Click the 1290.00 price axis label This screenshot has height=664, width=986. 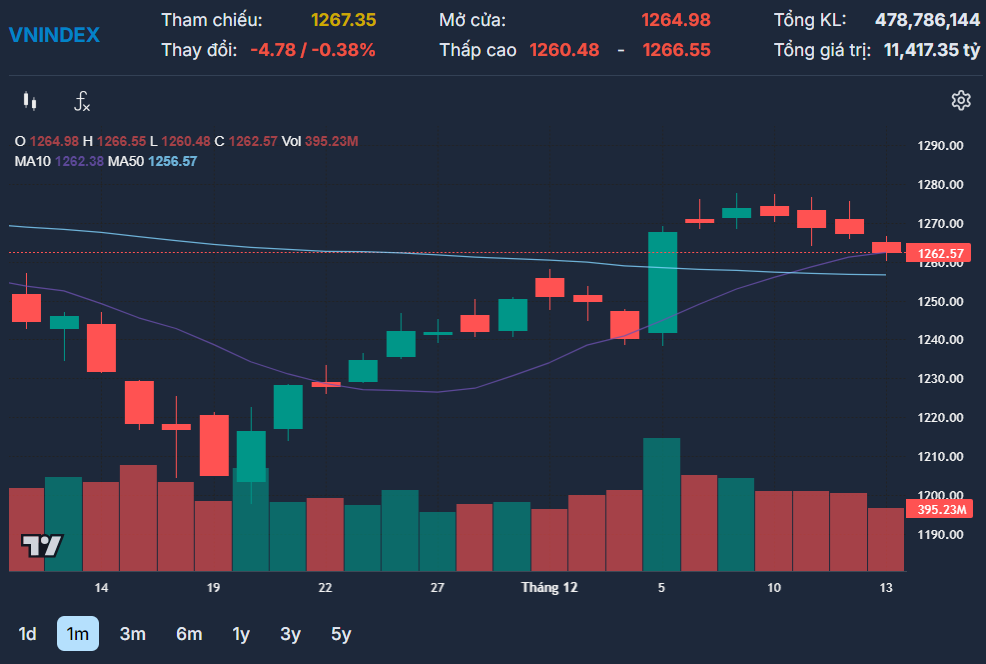pos(939,146)
